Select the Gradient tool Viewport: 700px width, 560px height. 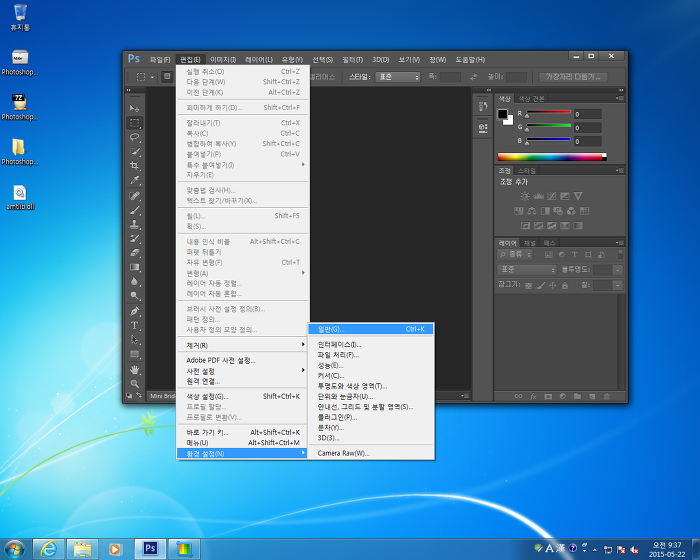pyautogui.click(x=134, y=267)
